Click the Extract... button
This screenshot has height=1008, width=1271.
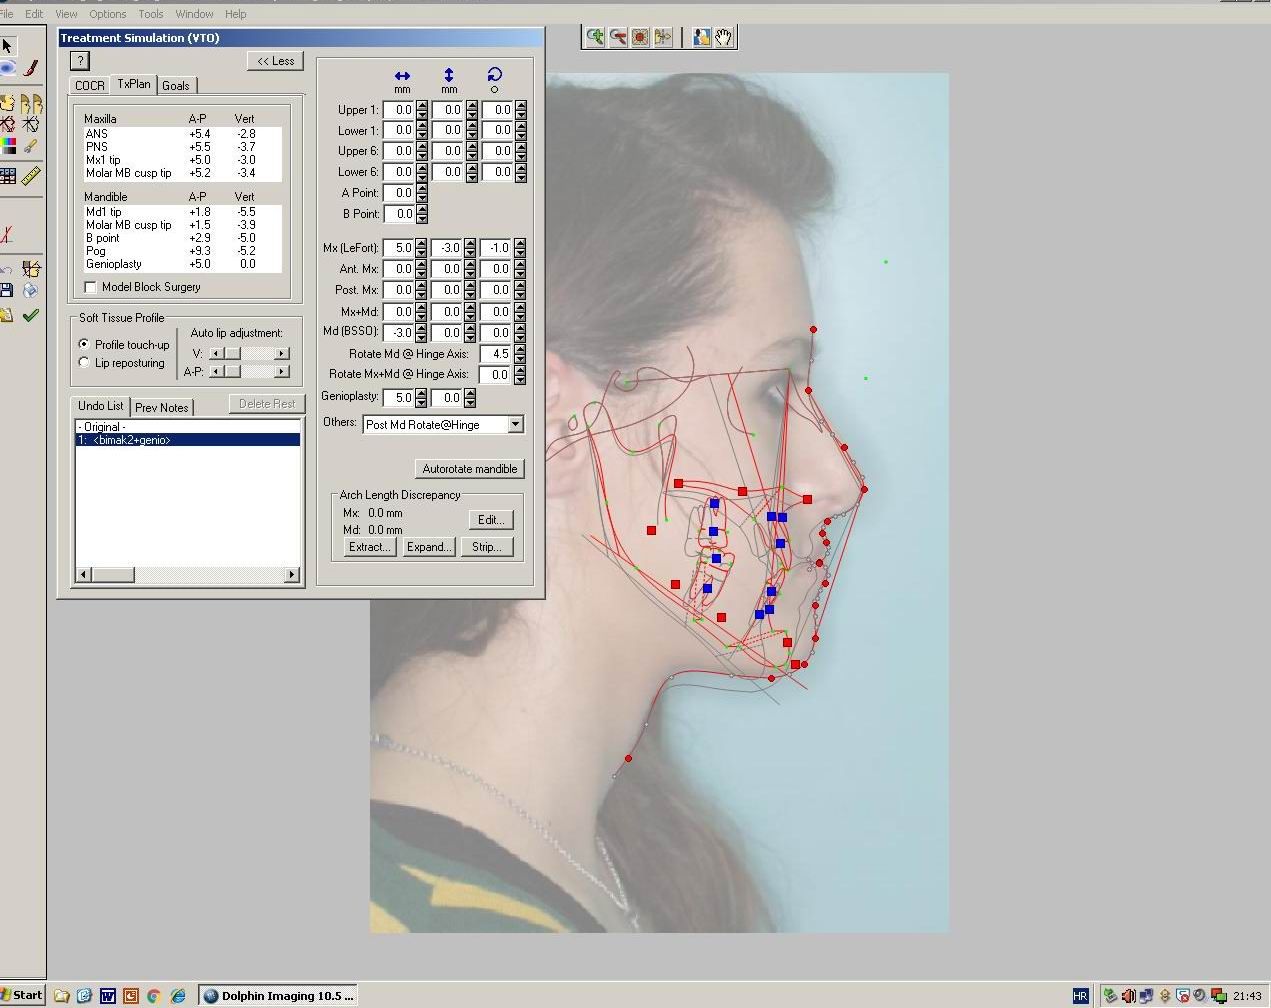pyautogui.click(x=369, y=547)
